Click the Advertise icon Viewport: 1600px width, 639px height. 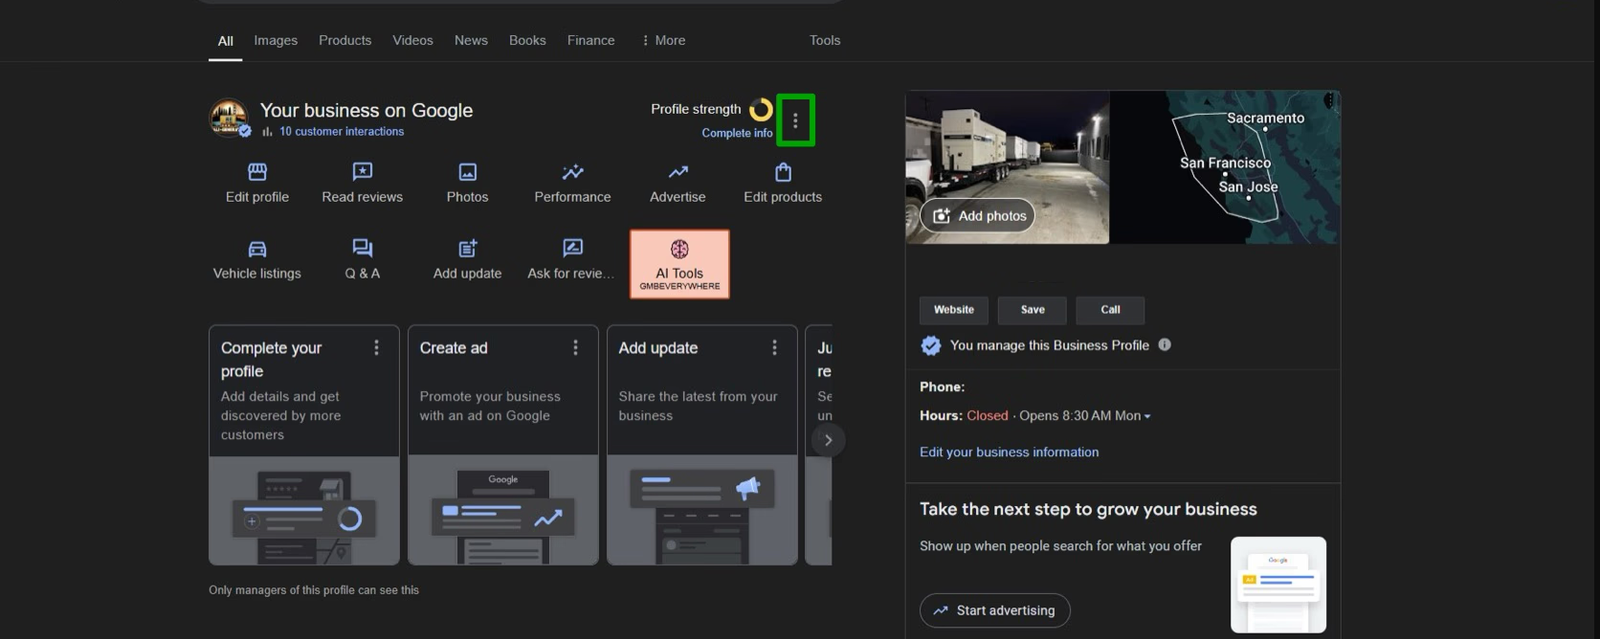tap(677, 173)
